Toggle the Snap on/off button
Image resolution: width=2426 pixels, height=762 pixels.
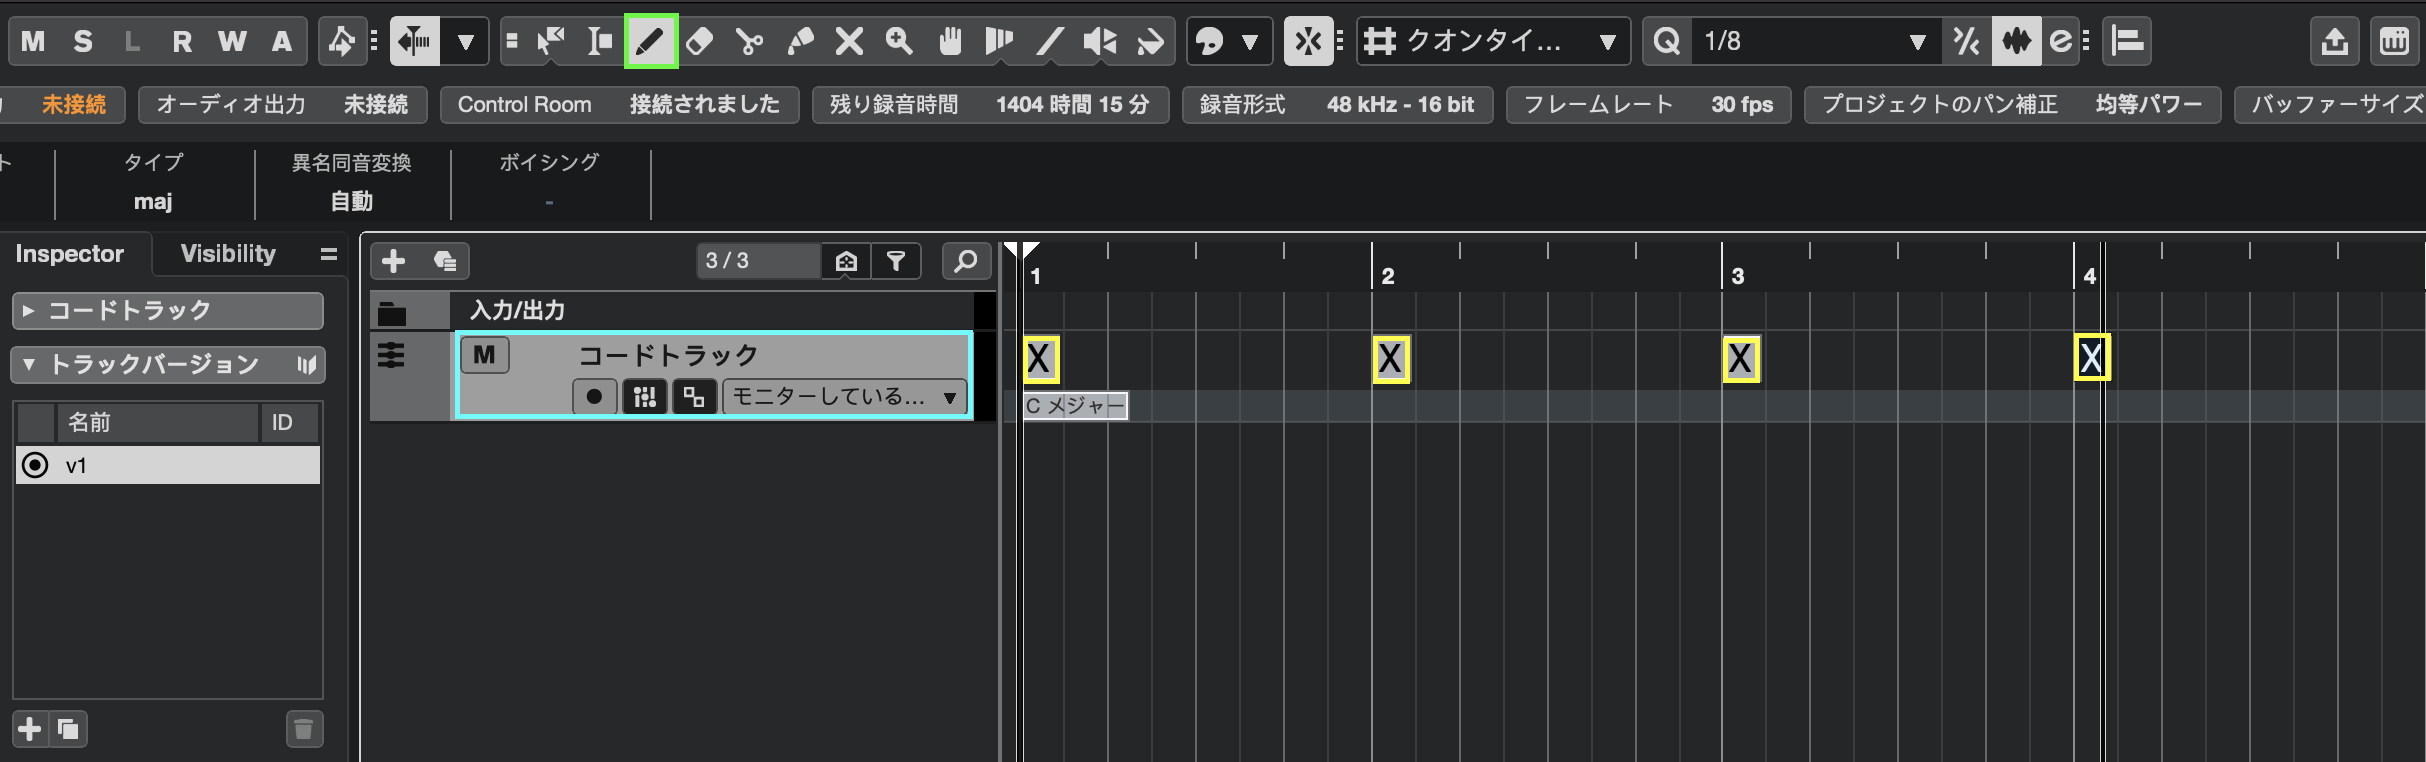(x=1308, y=41)
